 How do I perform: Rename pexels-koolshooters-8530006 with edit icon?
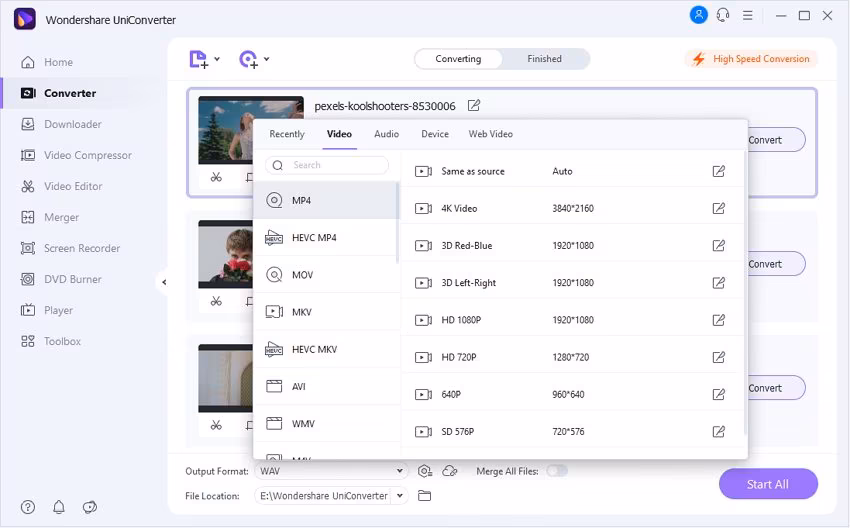pyautogui.click(x=474, y=105)
